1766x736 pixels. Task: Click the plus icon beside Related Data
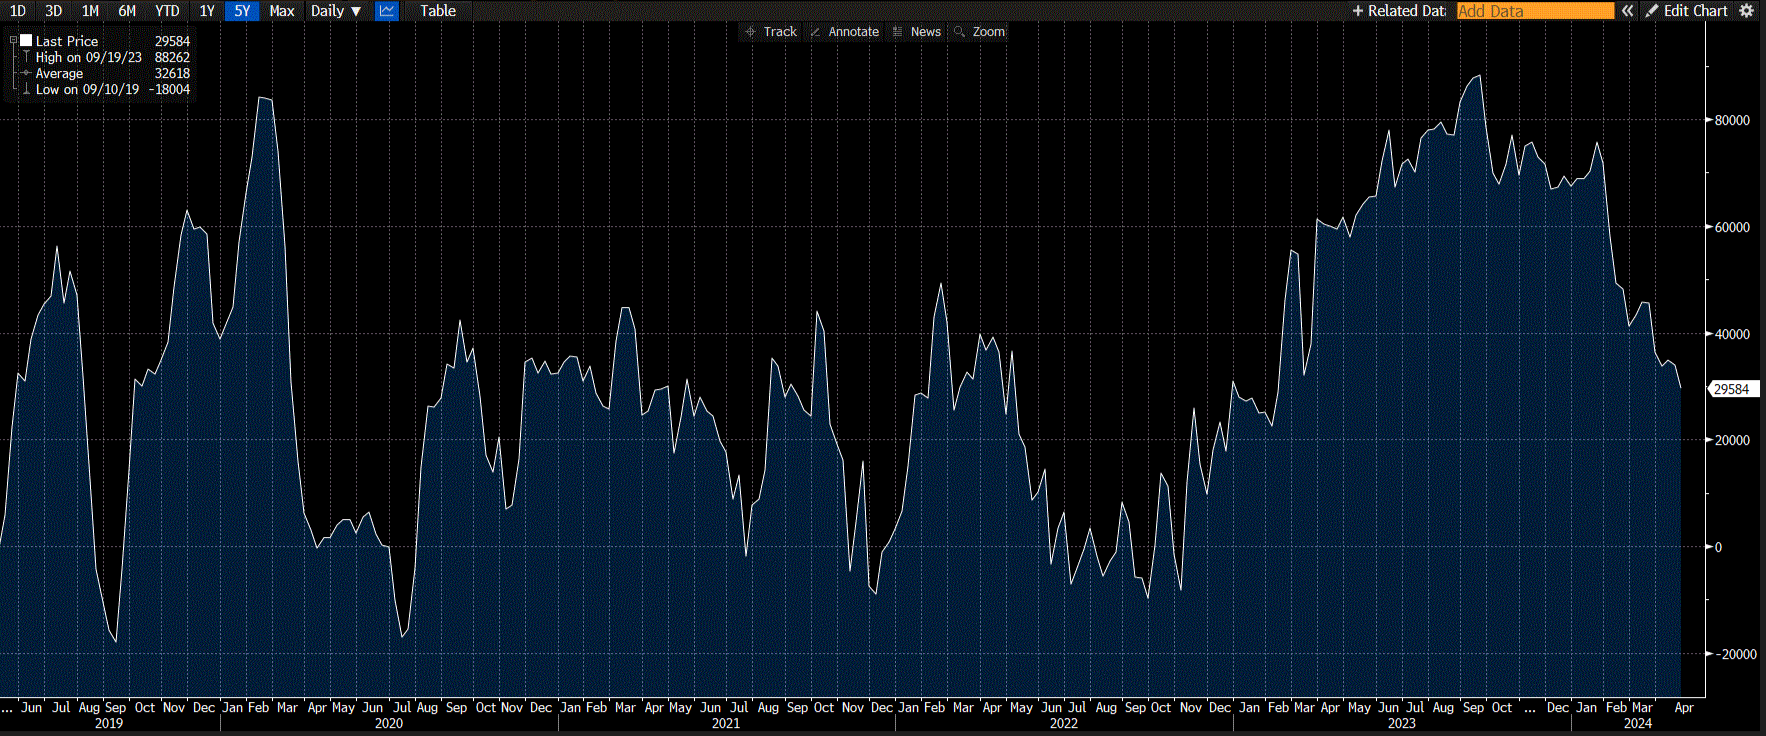[x=1358, y=11]
